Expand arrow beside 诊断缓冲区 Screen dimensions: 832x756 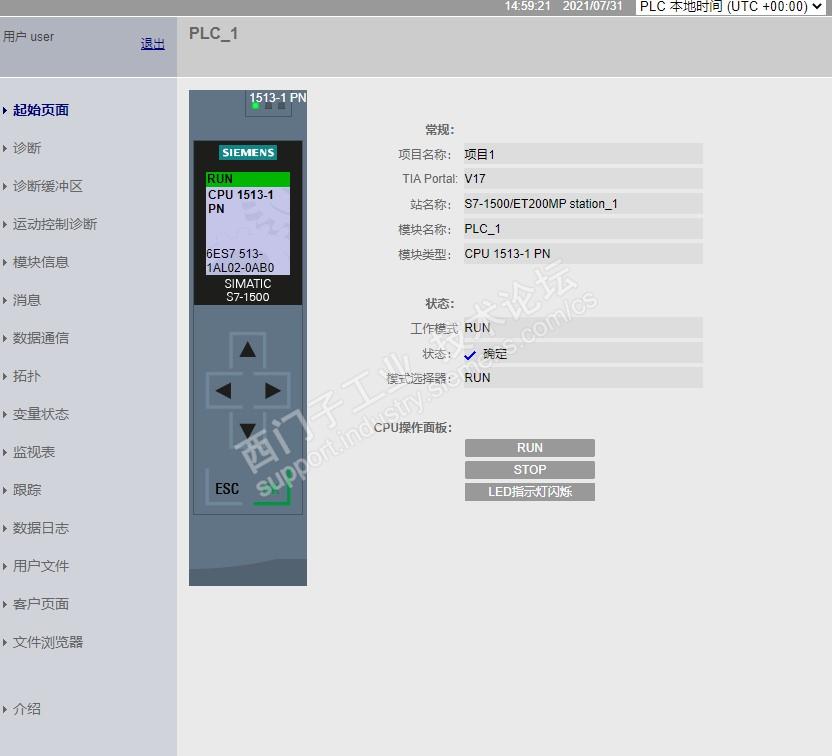(5, 186)
